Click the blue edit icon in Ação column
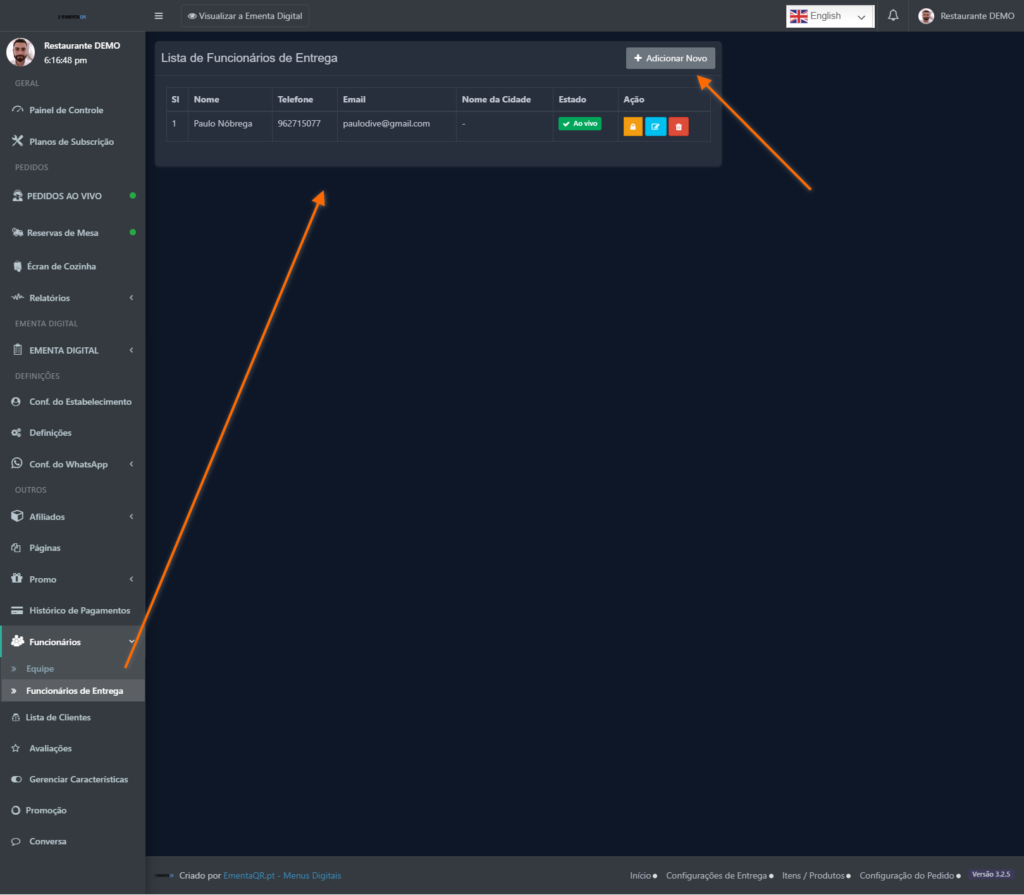This screenshot has height=895, width=1024. click(x=655, y=127)
